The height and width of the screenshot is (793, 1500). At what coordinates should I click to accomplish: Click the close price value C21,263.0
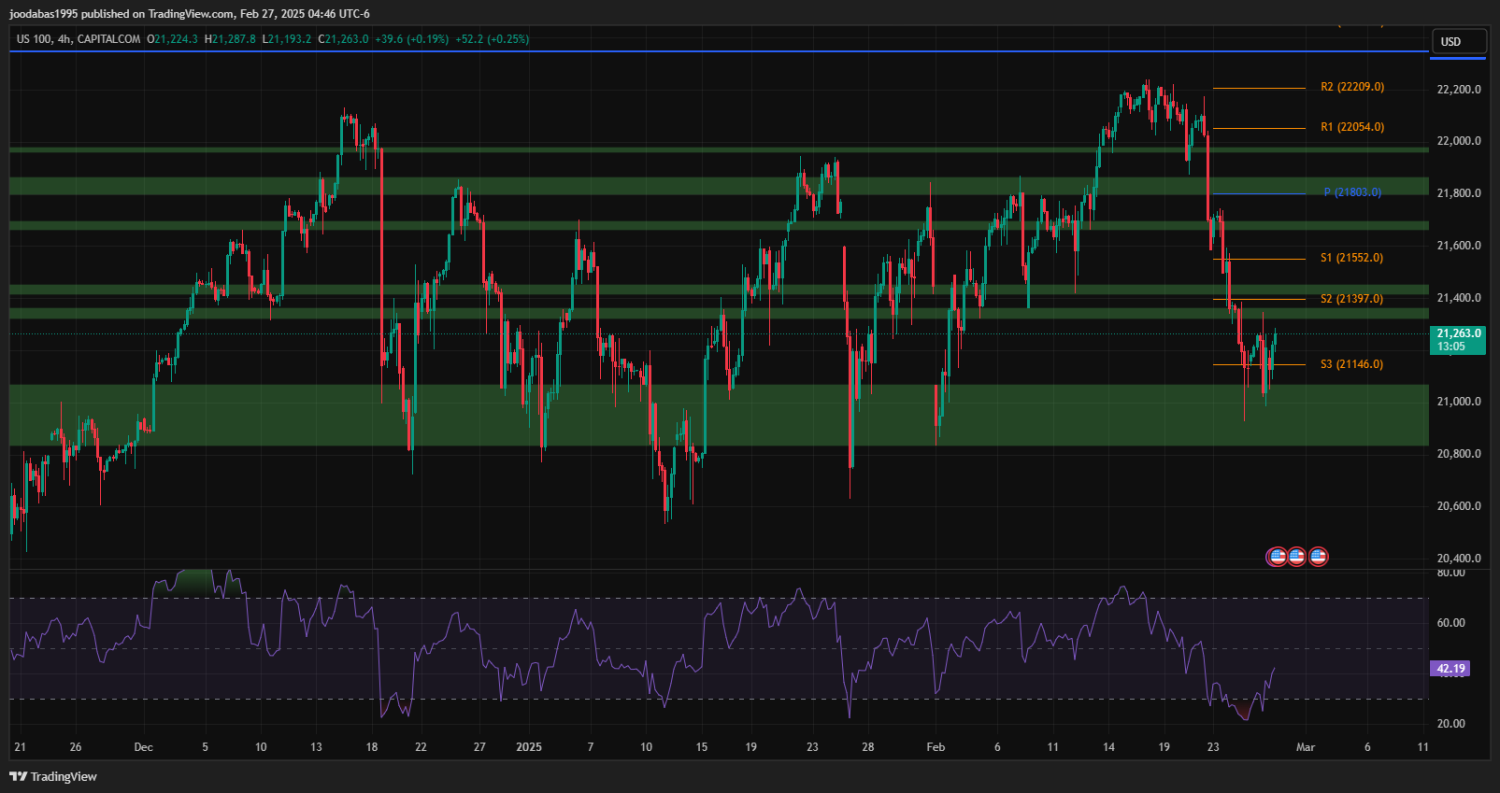[x=343, y=39]
